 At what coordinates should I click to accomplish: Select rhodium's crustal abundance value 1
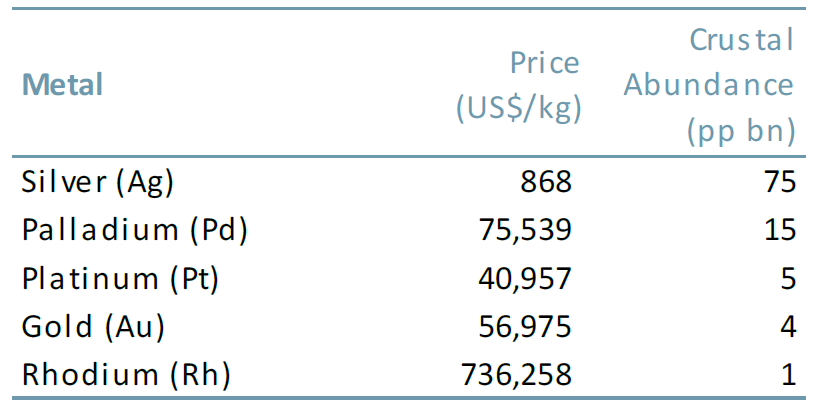click(x=788, y=374)
